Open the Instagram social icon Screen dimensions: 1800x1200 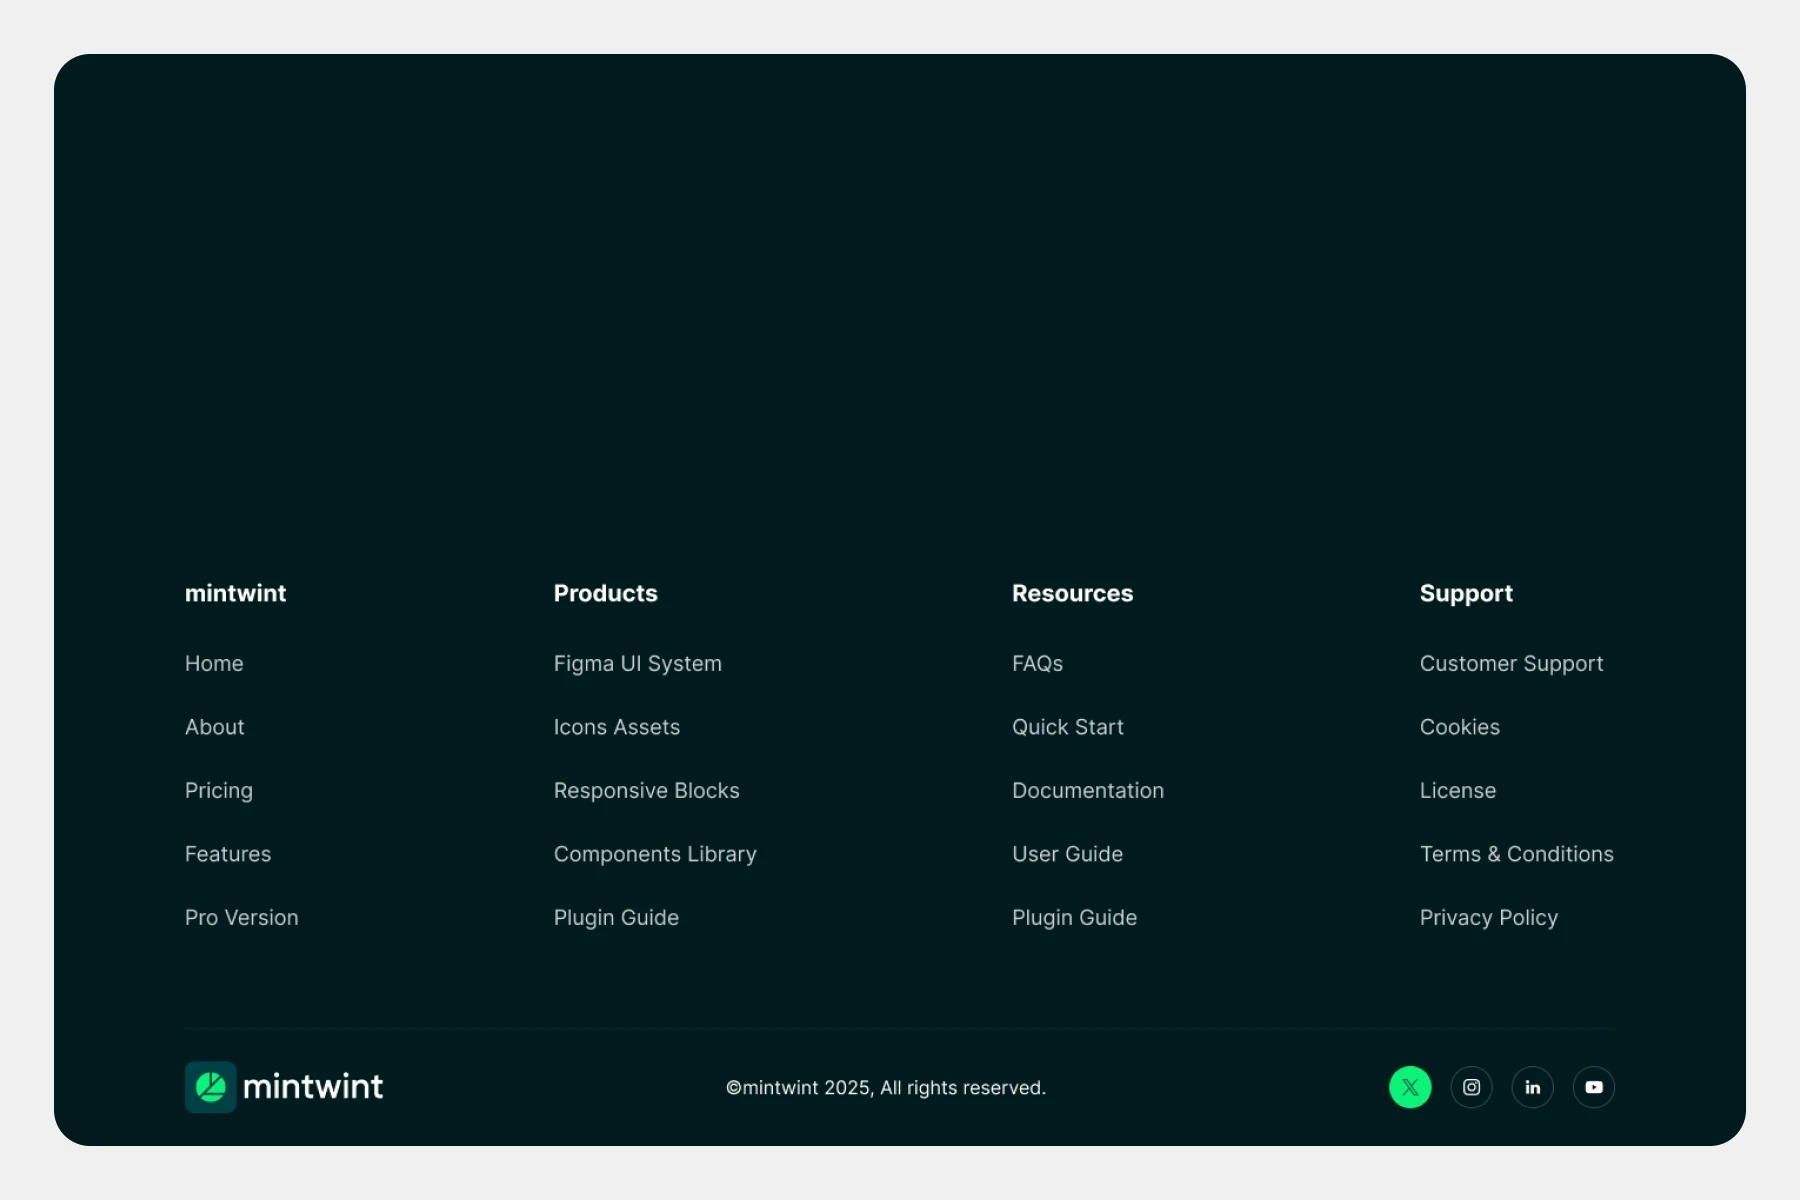click(x=1471, y=1087)
